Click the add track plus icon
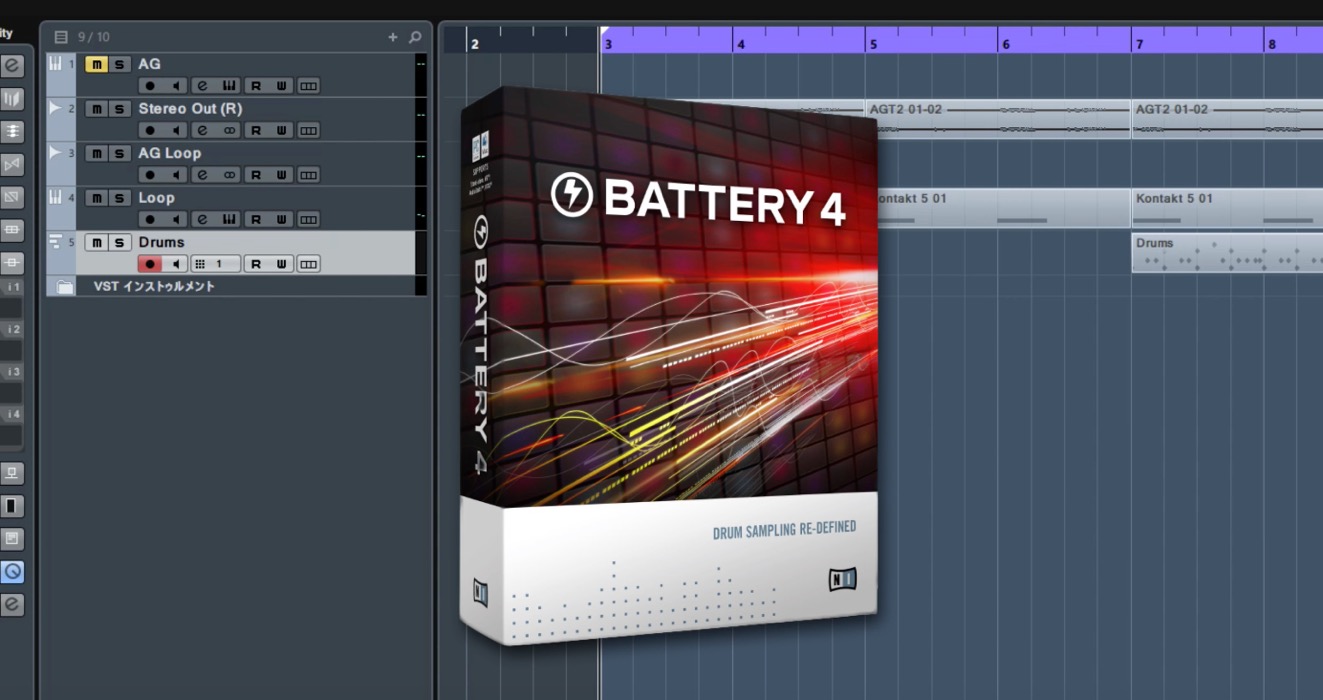Image resolution: width=1323 pixels, height=700 pixels. (393, 37)
